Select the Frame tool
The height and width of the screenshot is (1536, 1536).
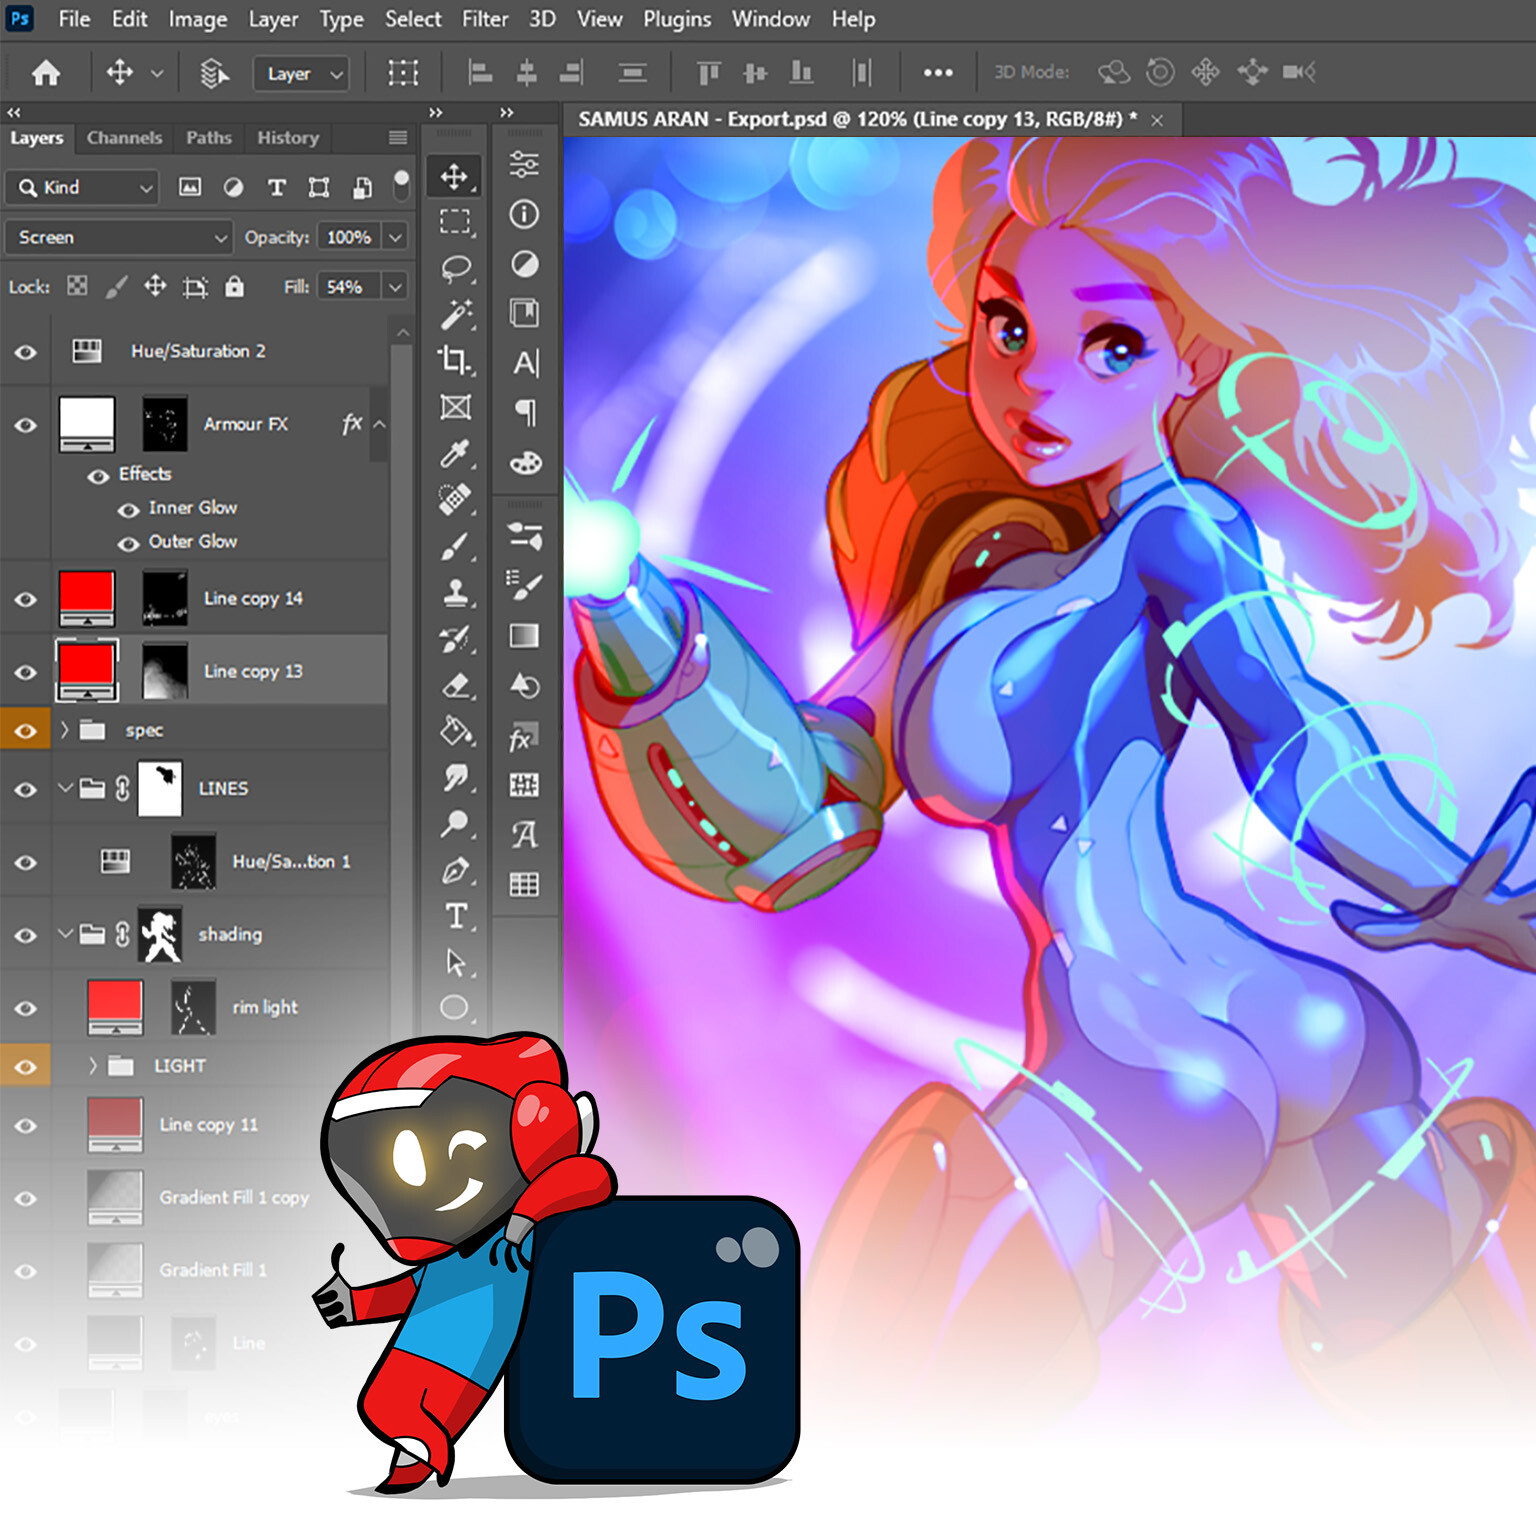(x=456, y=407)
